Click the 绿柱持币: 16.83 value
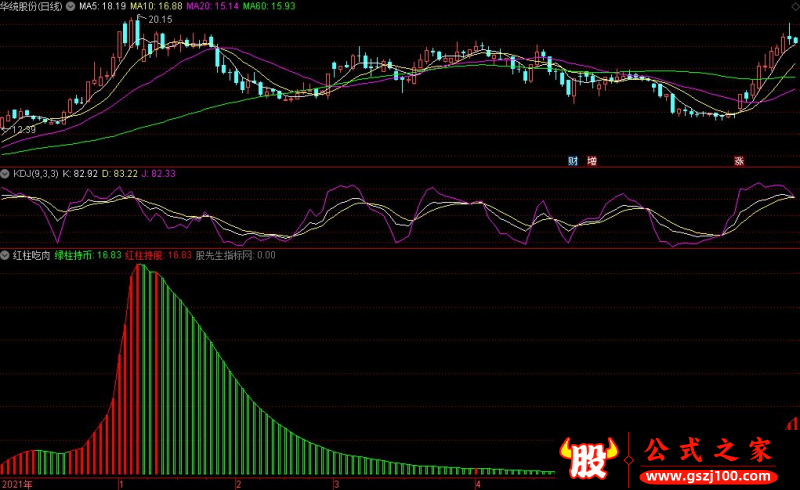The height and width of the screenshot is (490, 800). coord(88,255)
